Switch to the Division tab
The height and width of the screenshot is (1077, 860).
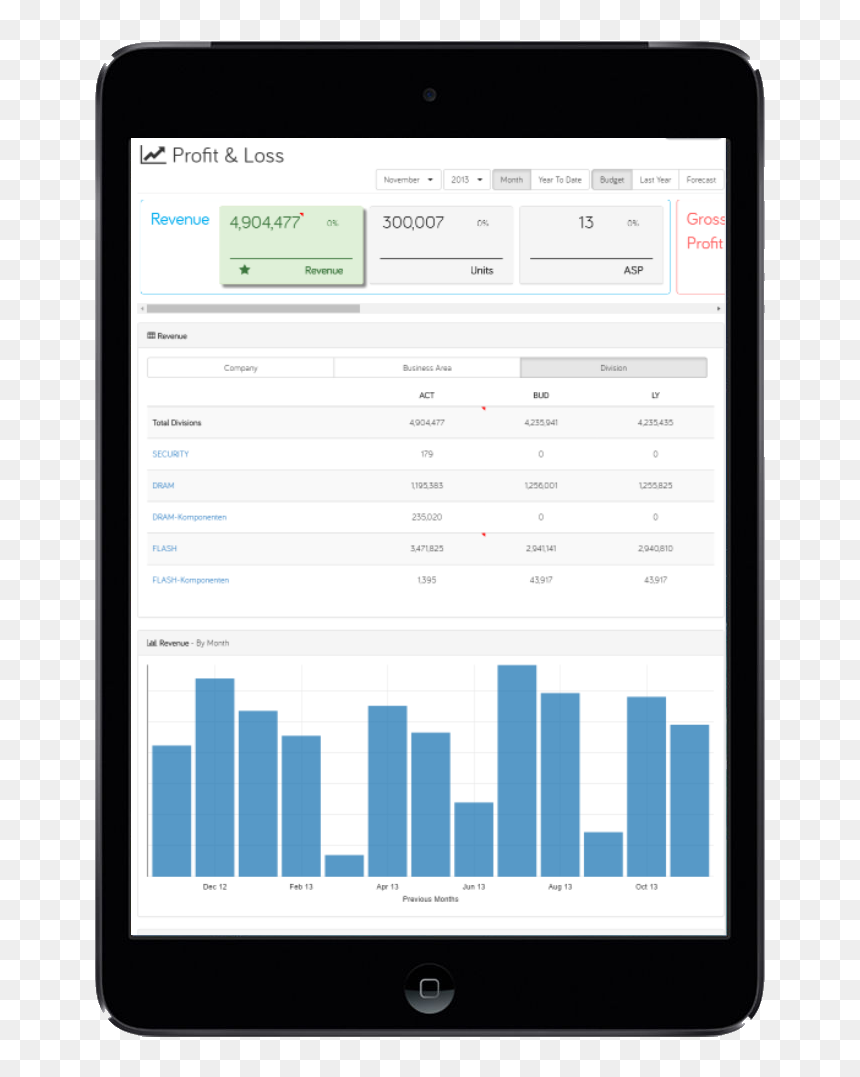click(613, 367)
